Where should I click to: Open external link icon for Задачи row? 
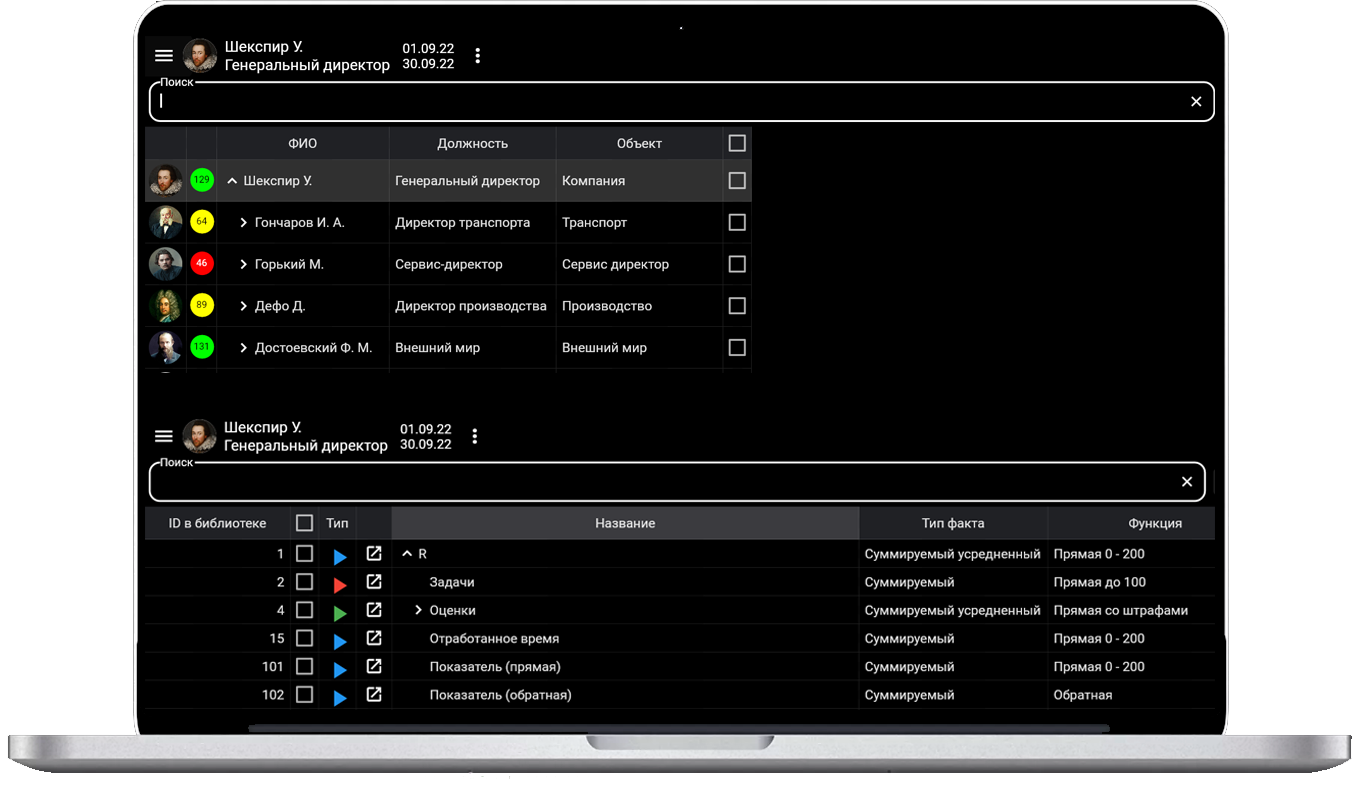point(374,582)
